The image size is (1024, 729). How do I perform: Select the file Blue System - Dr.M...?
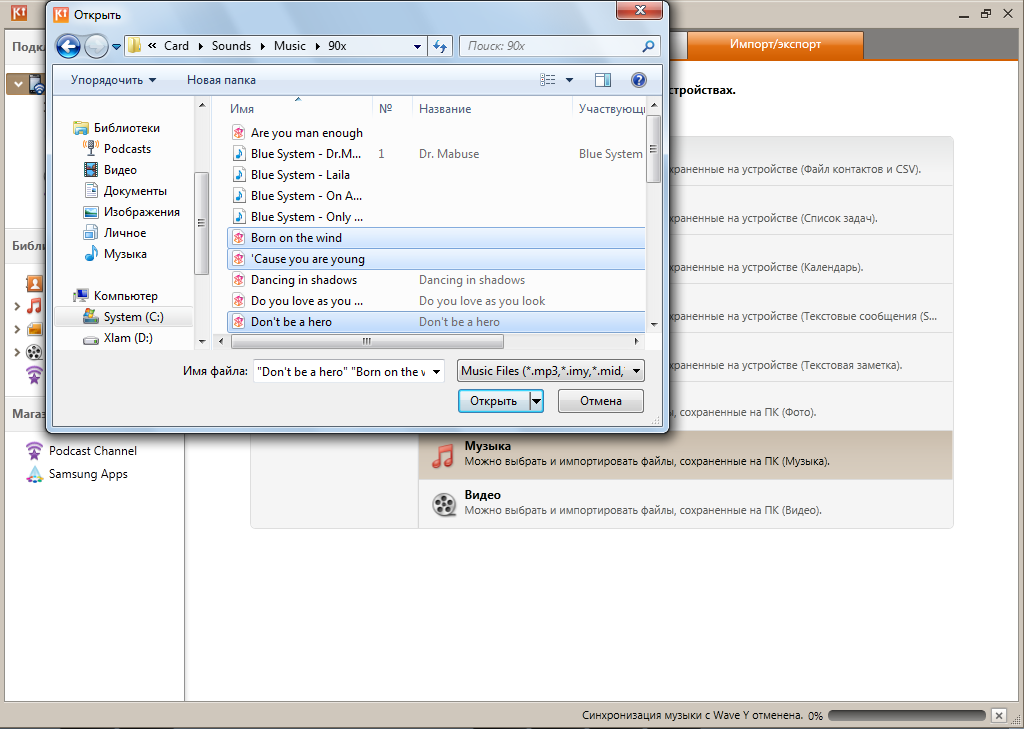(436, 154)
